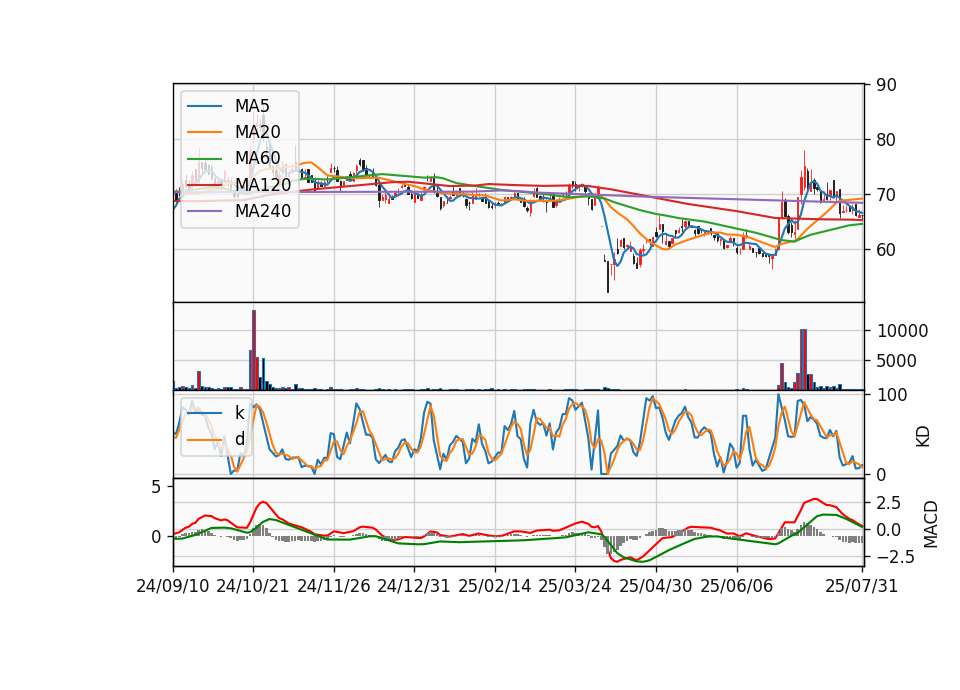
Task: Click the tallest volume bar near 24/10/21
Action: click(254, 350)
